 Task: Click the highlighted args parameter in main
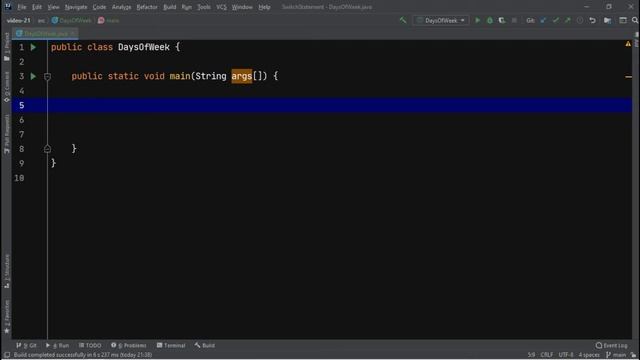pos(242,76)
